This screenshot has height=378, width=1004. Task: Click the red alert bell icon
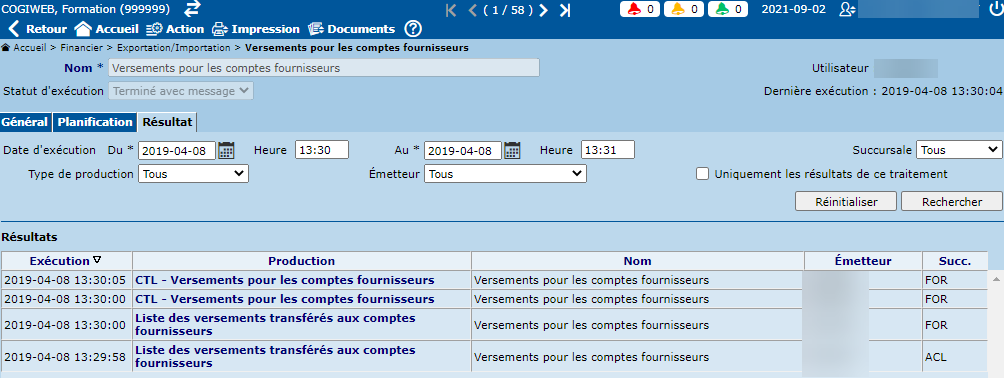[x=634, y=10]
